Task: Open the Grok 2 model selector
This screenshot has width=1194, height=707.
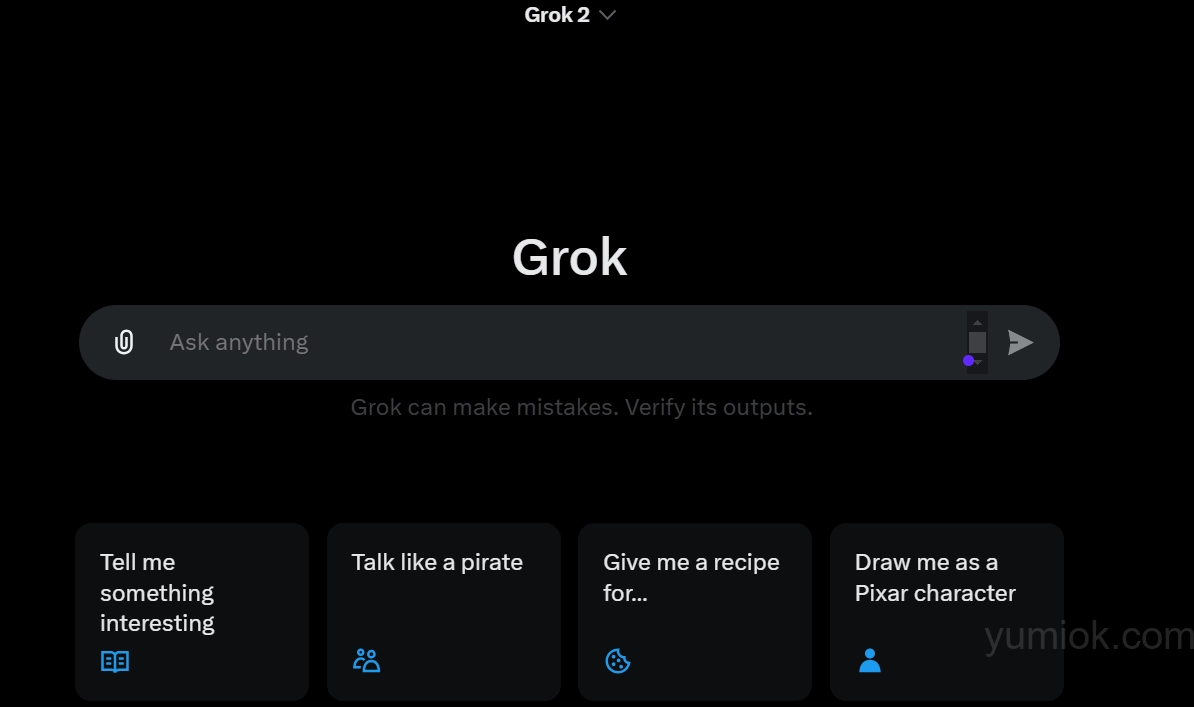Action: [x=557, y=15]
